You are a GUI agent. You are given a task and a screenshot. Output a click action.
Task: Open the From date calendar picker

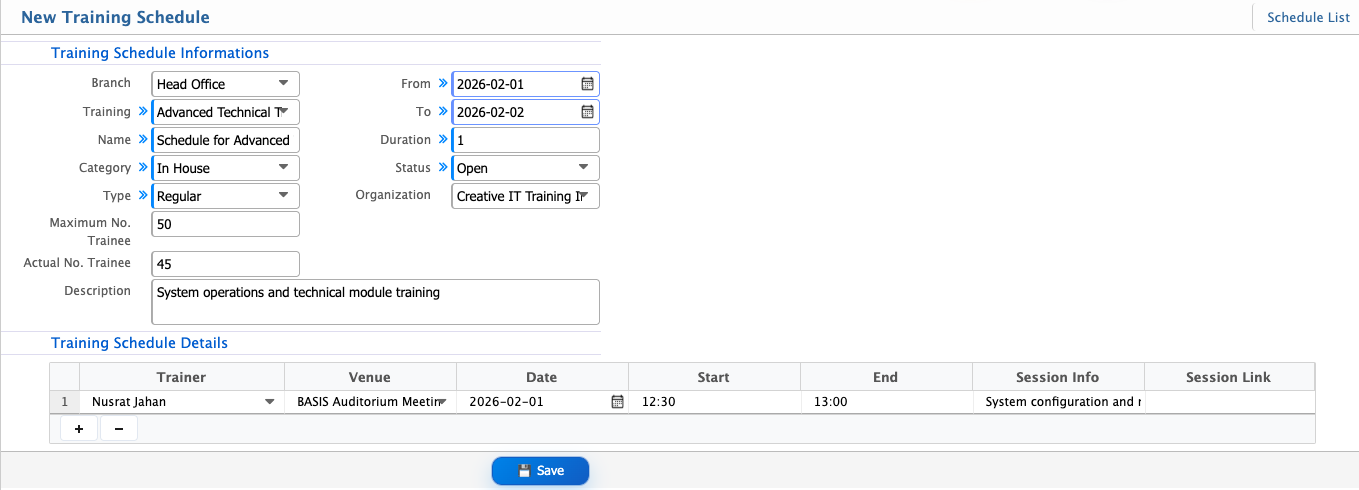point(588,84)
